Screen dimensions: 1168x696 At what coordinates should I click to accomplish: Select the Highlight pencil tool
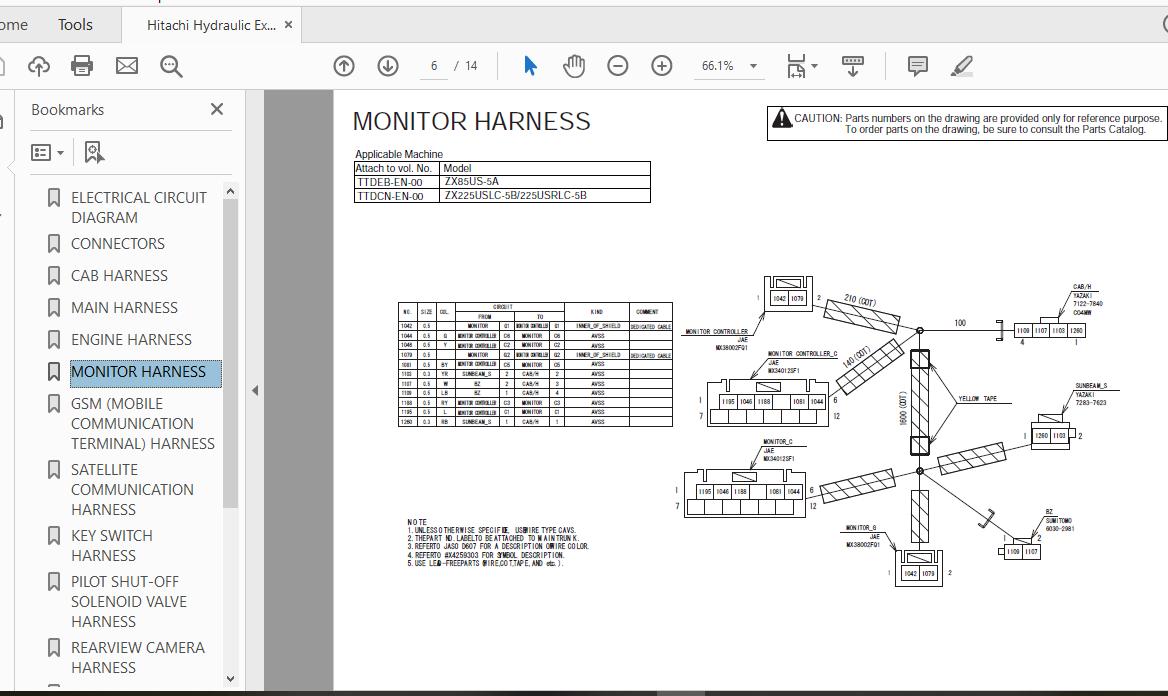(961, 66)
